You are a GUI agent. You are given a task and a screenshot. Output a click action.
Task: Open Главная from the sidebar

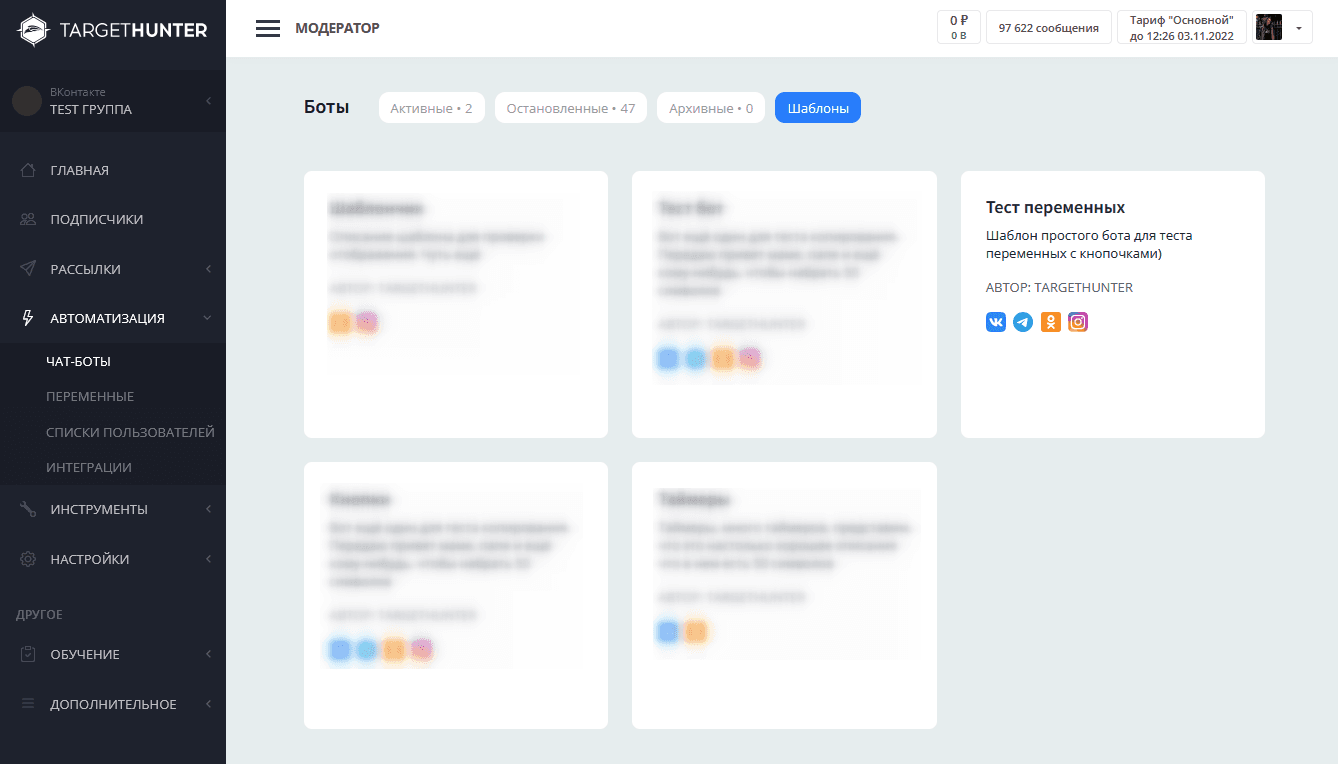[x=80, y=170]
